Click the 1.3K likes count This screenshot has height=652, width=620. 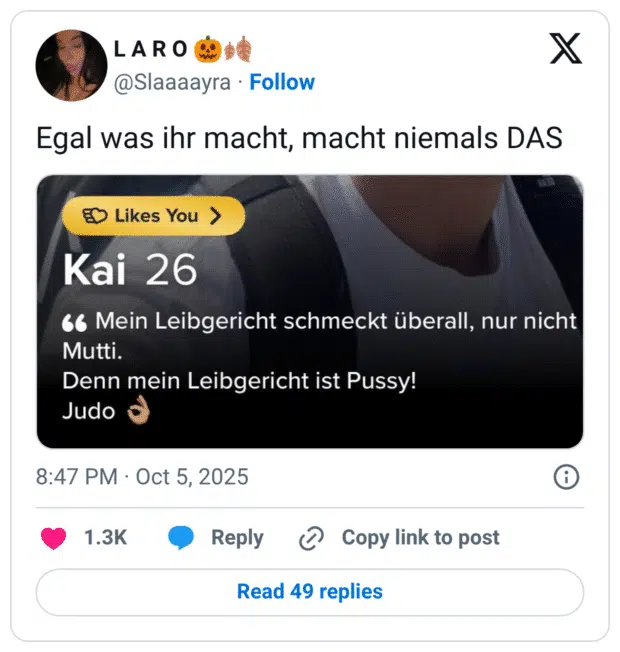[106, 537]
